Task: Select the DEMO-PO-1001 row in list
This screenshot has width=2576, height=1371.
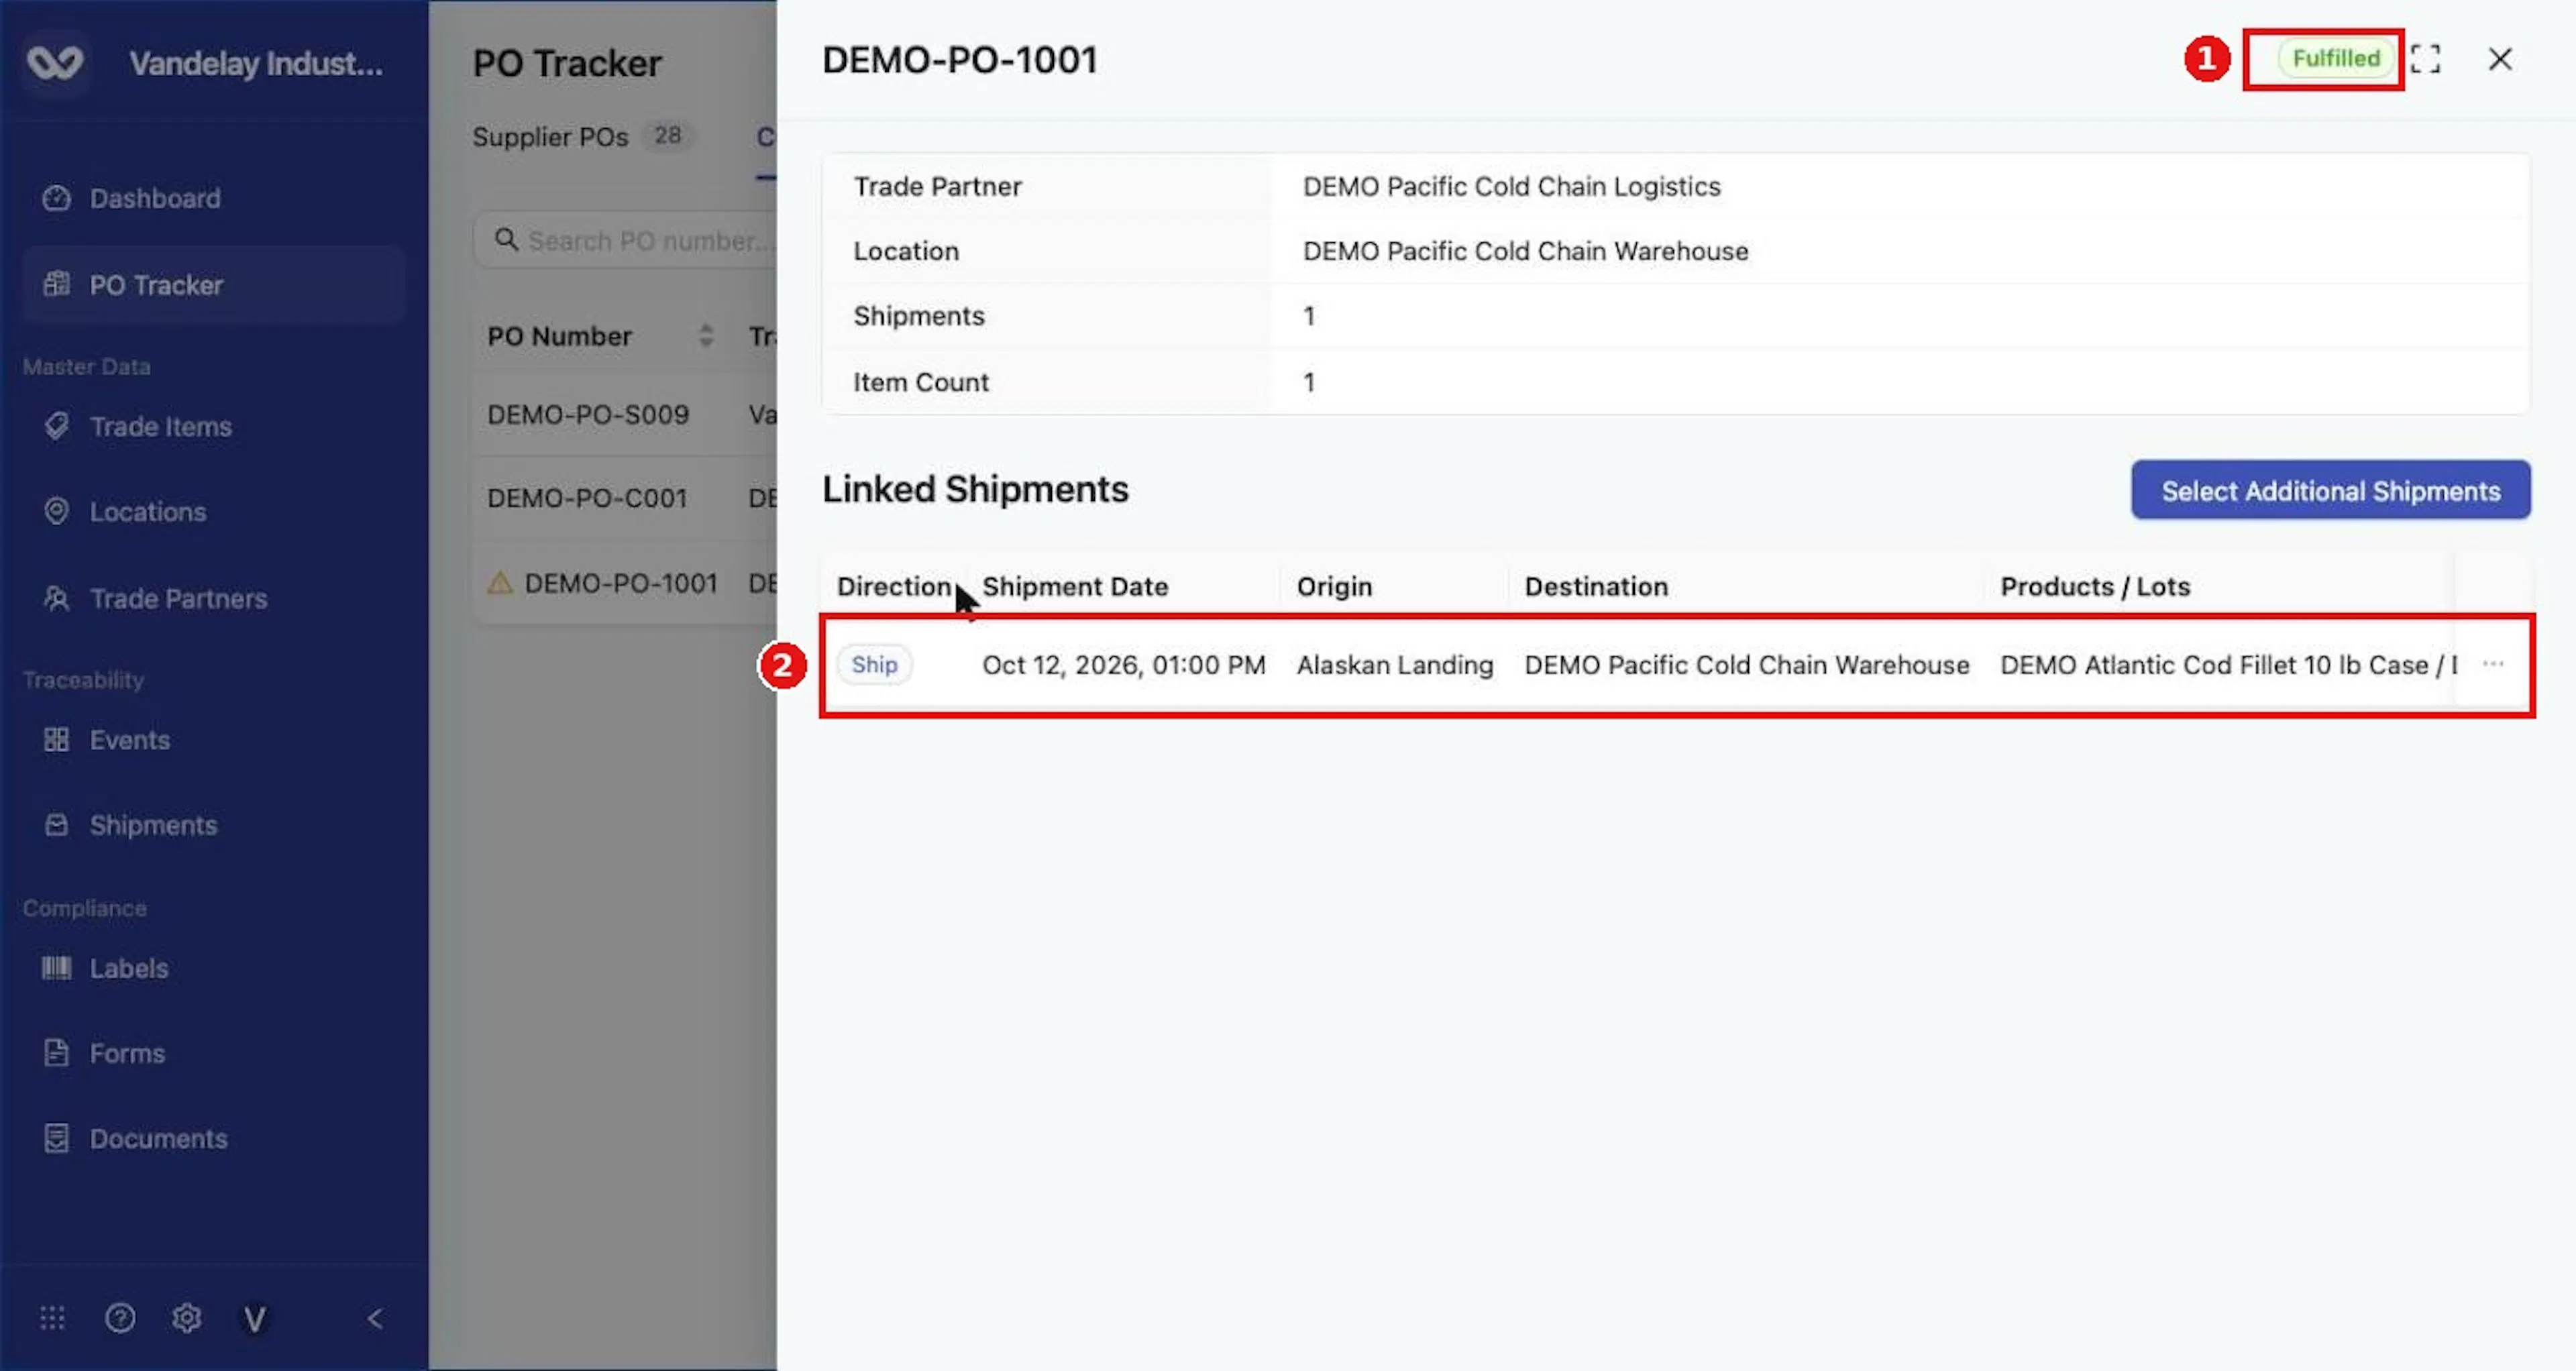Action: [x=625, y=583]
